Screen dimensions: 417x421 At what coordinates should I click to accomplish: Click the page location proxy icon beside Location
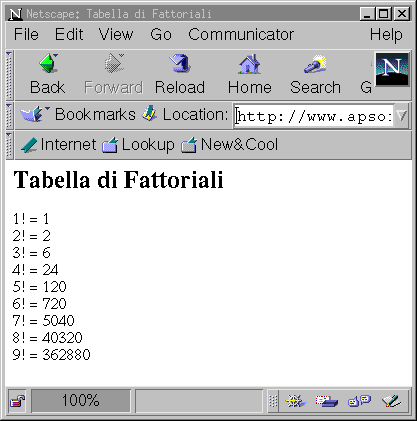pos(149,114)
